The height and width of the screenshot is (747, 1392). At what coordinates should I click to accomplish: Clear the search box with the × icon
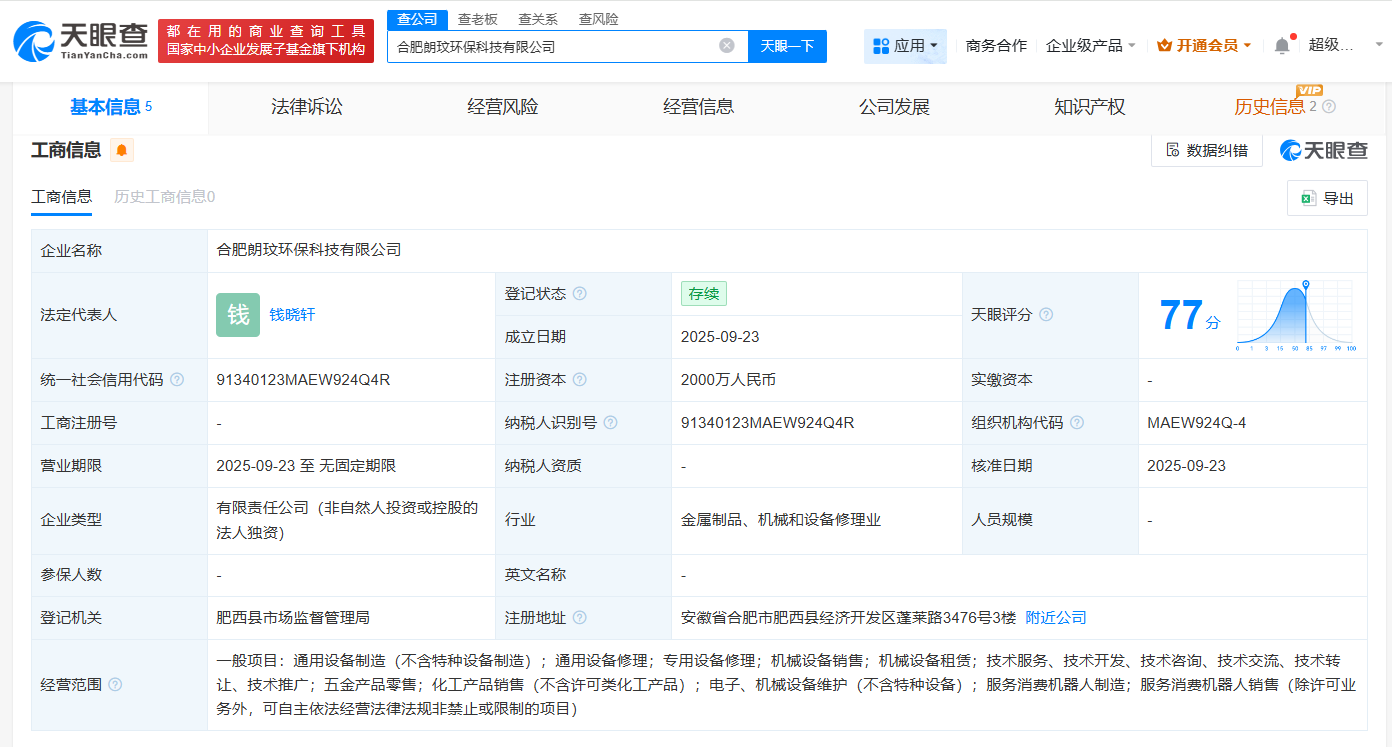(726, 46)
